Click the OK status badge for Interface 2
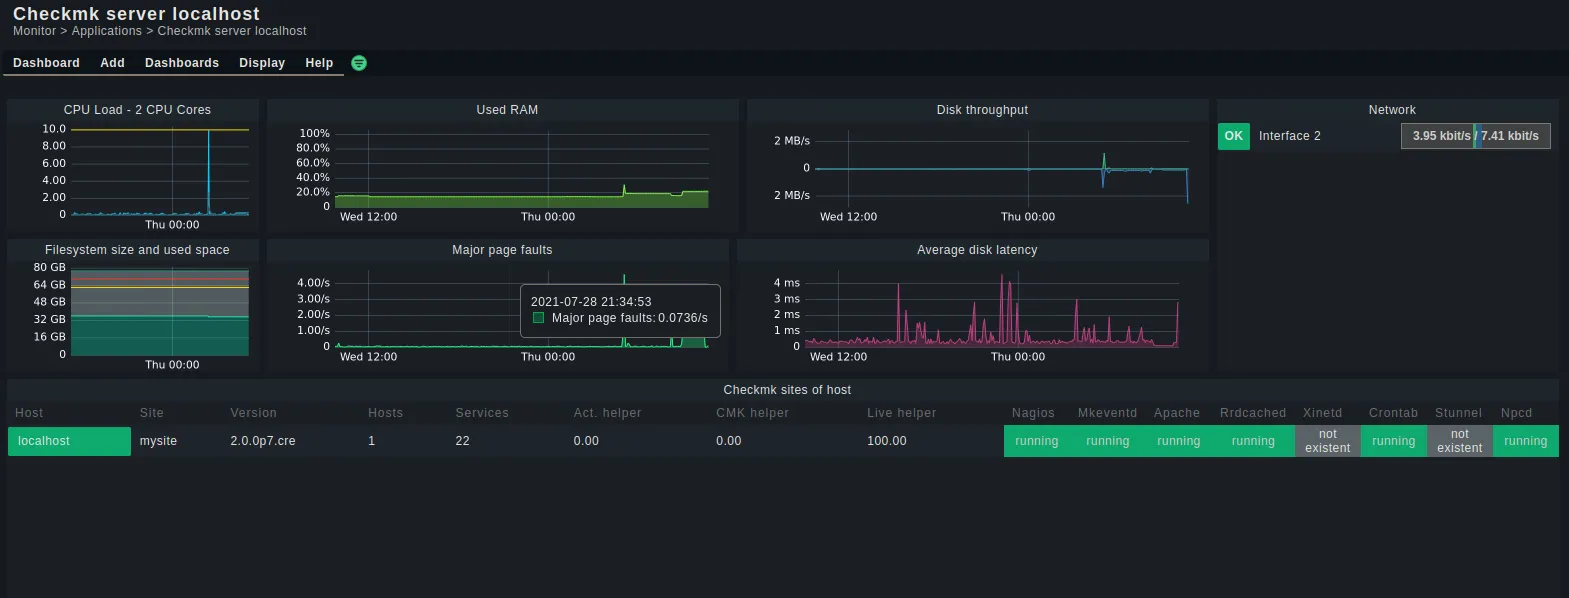Viewport: 1569px width, 598px height. point(1234,136)
